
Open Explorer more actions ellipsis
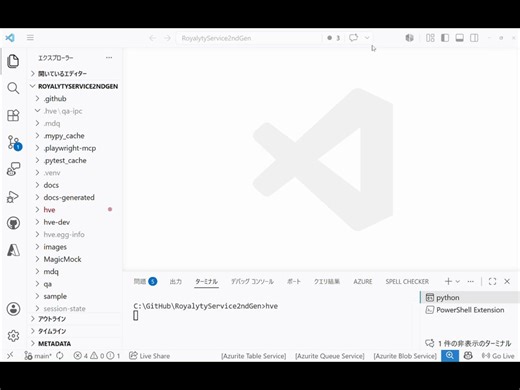[109, 58]
